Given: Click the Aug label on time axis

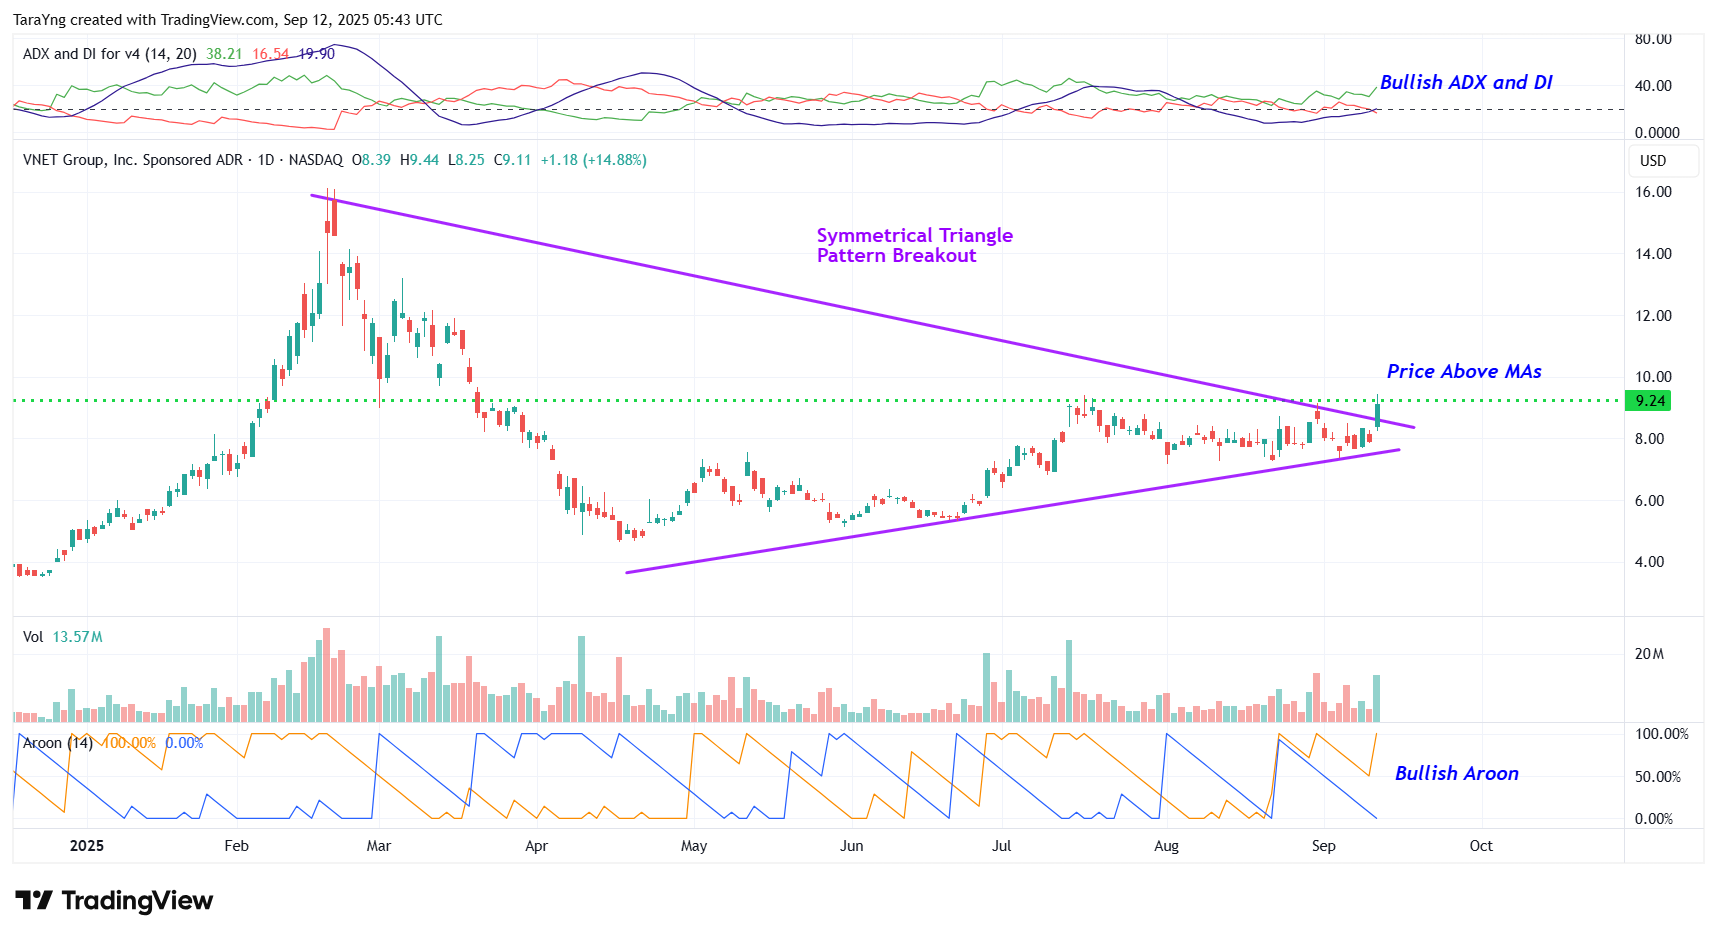Looking at the screenshot, I should pos(1166,846).
